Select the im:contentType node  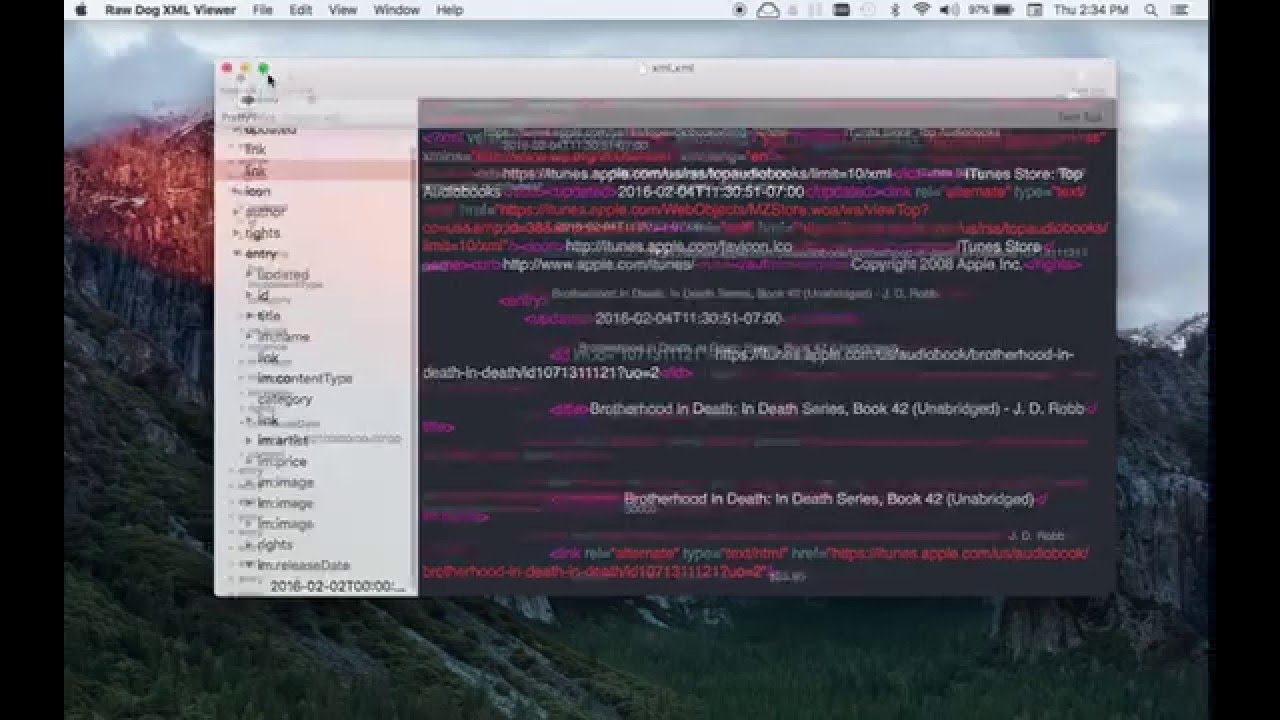coord(305,378)
